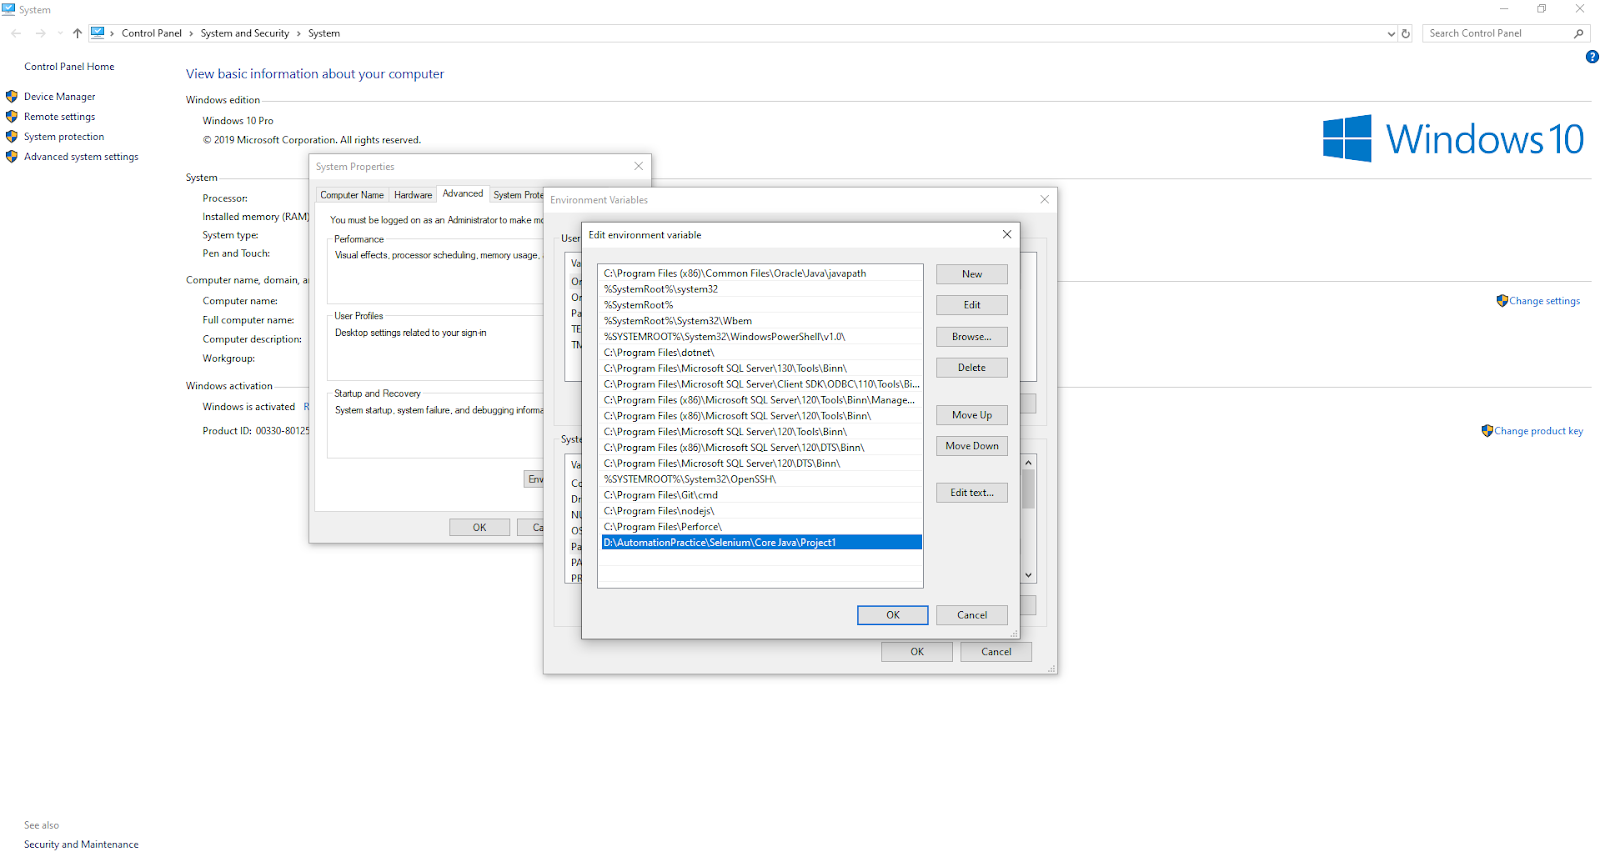
Task: Select the SQL Server Client SDK ODBC entry
Action: [x=761, y=384]
